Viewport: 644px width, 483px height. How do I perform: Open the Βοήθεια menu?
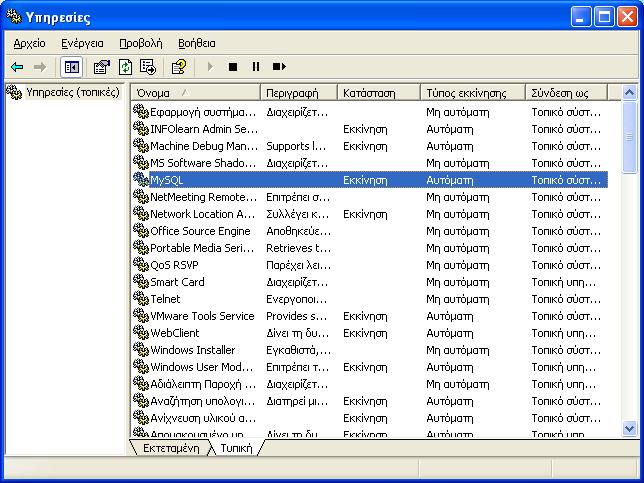[196, 43]
